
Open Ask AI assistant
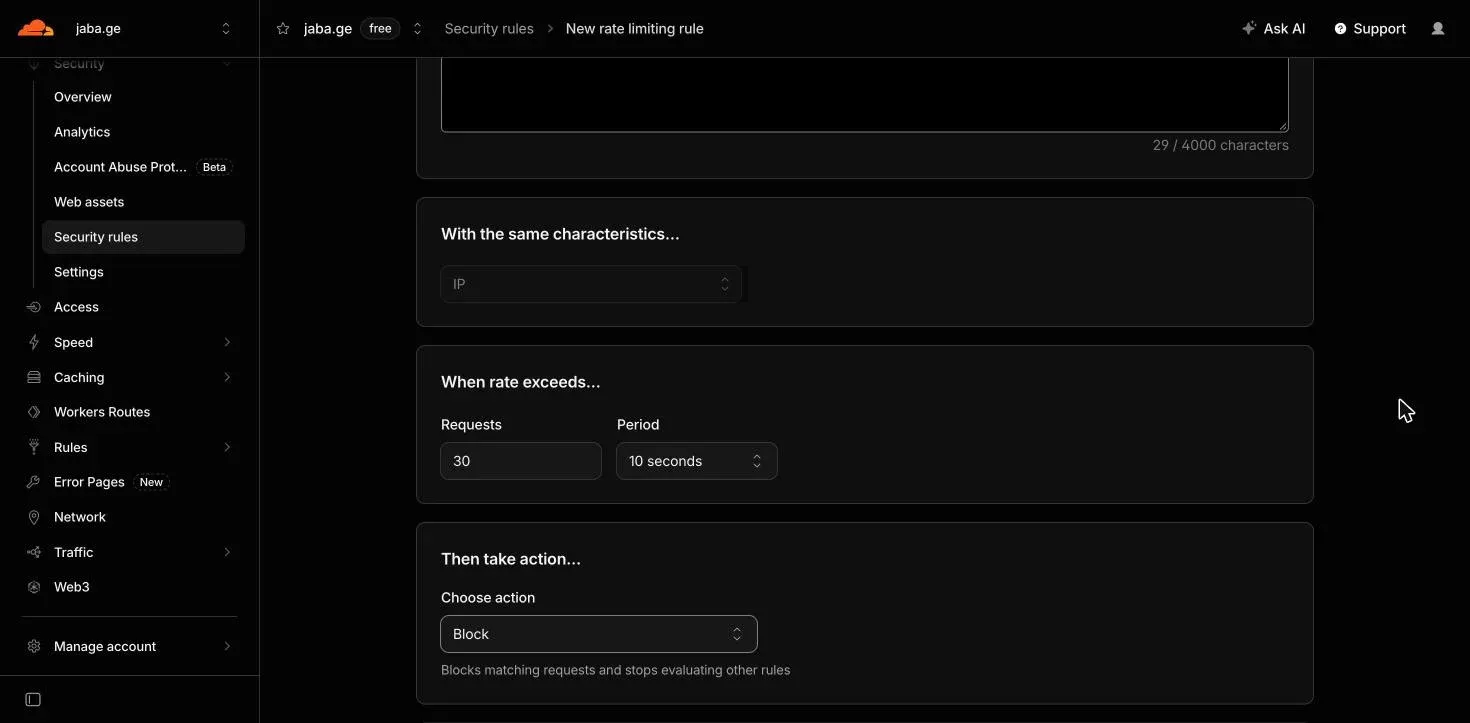point(1274,29)
